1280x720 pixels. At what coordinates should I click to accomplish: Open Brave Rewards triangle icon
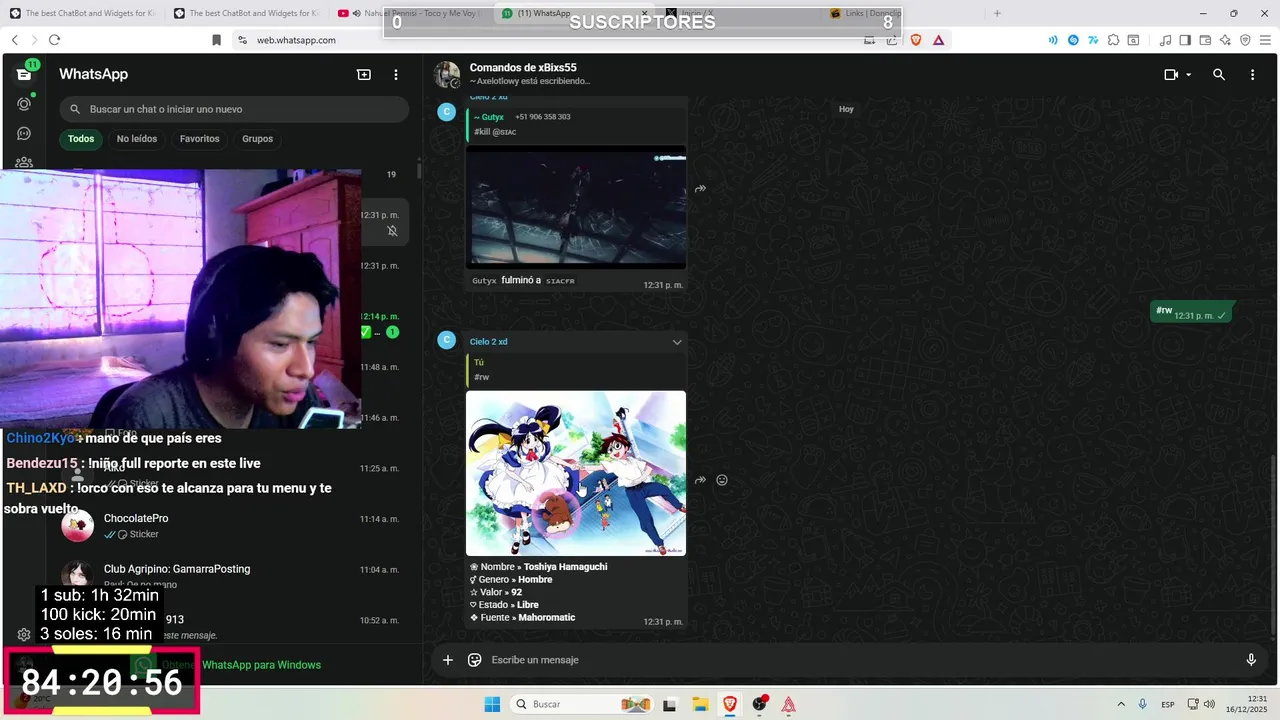[938, 40]
